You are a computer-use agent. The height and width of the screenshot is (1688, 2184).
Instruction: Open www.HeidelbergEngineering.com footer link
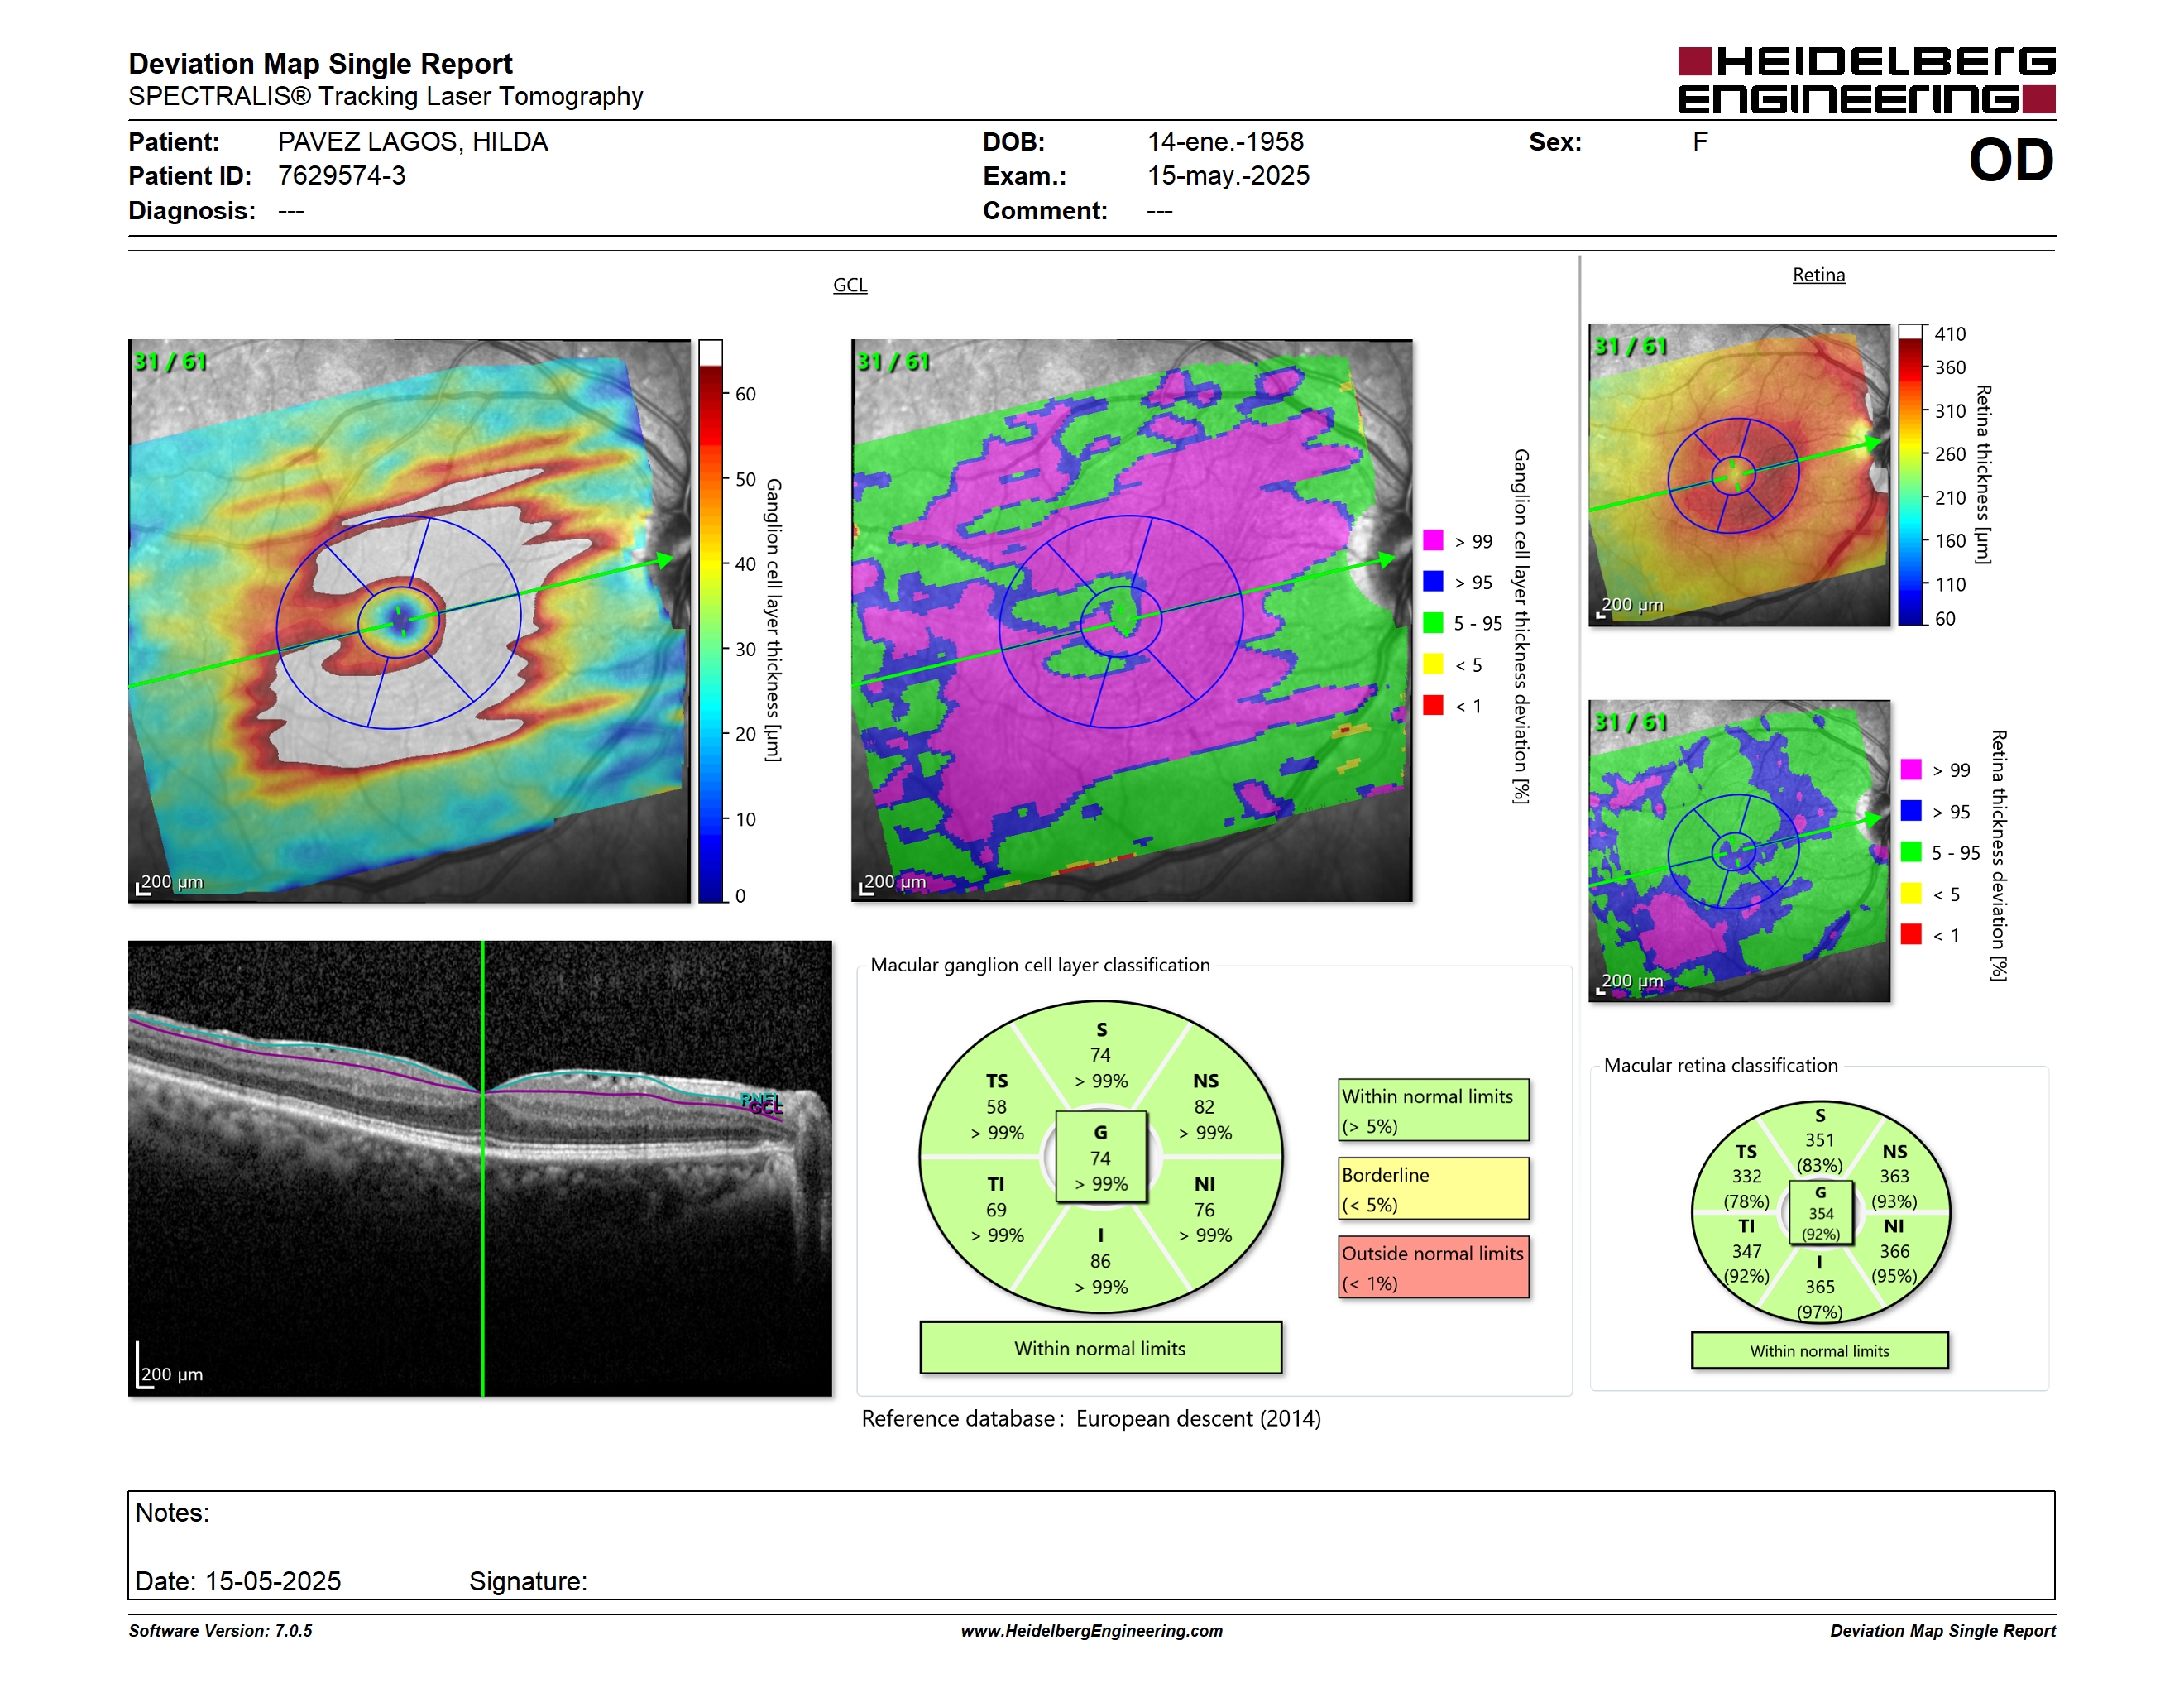point(1091,1630)
